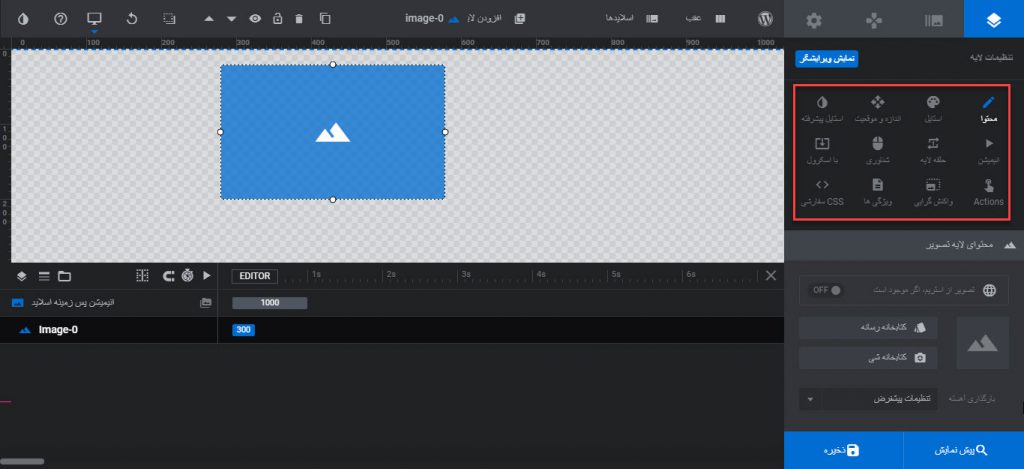Select the Attributes (ویژگی ها) document section
Viewport: 1024px width, 469px height.
878,193
